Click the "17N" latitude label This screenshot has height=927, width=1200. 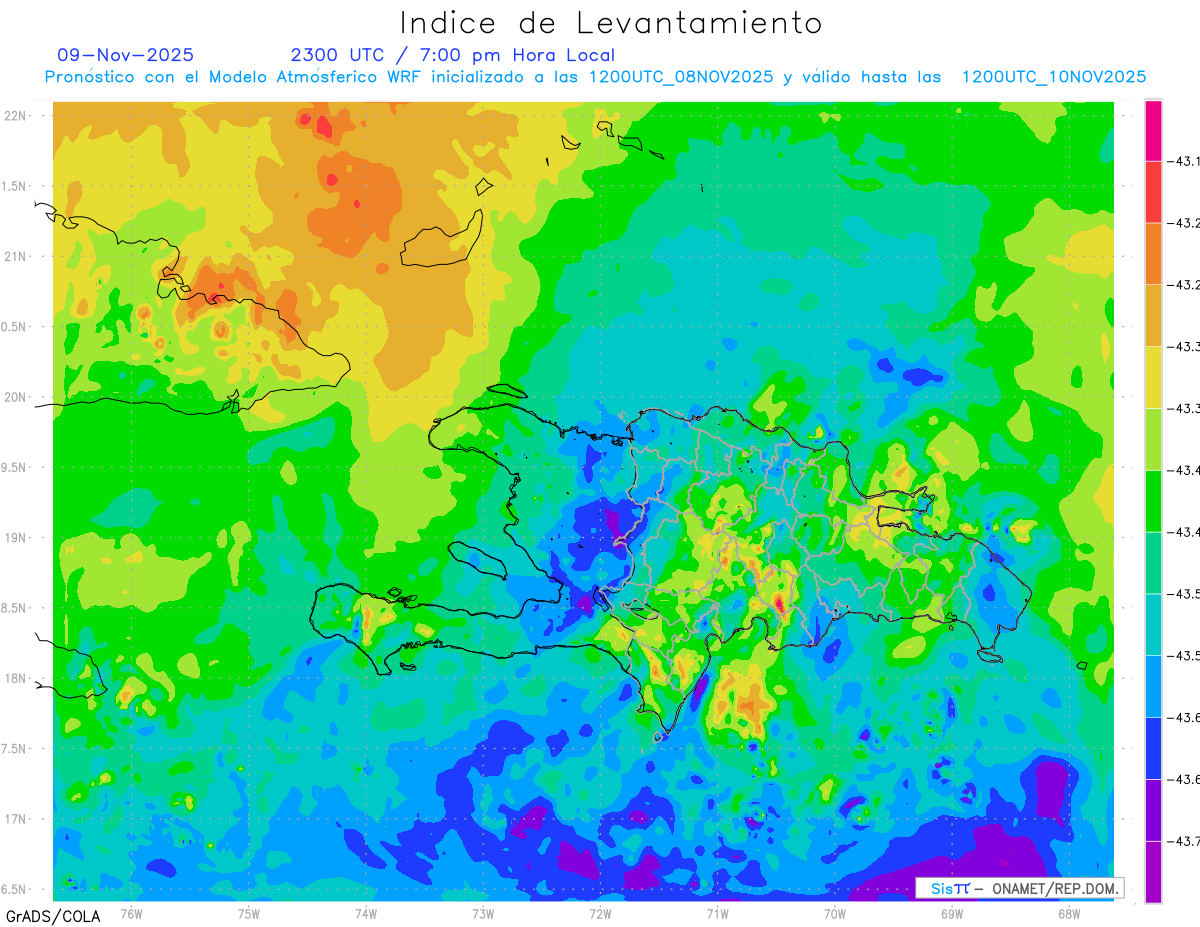point(15,819)
